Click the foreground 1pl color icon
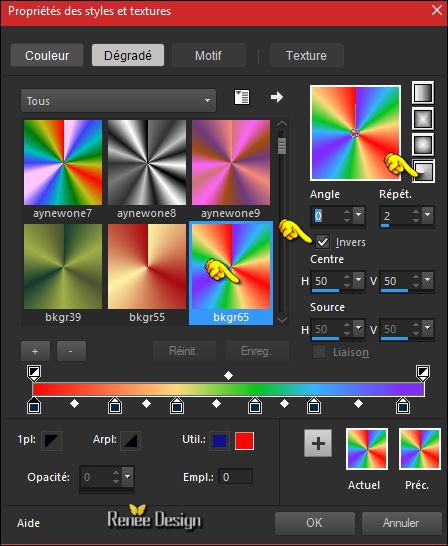The width and height of the screenshot is (448, 546). click(x=52, y=441)
